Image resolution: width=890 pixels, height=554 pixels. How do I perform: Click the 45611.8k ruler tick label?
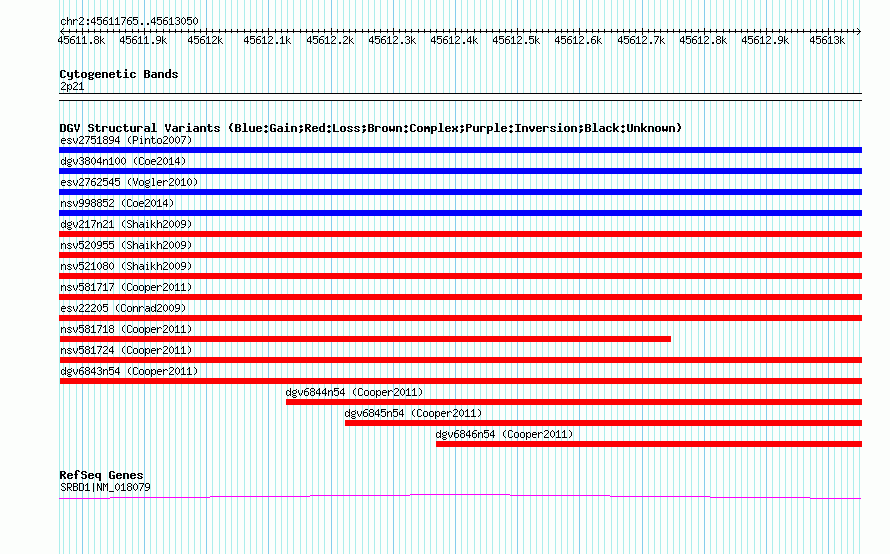pos(81,40)
